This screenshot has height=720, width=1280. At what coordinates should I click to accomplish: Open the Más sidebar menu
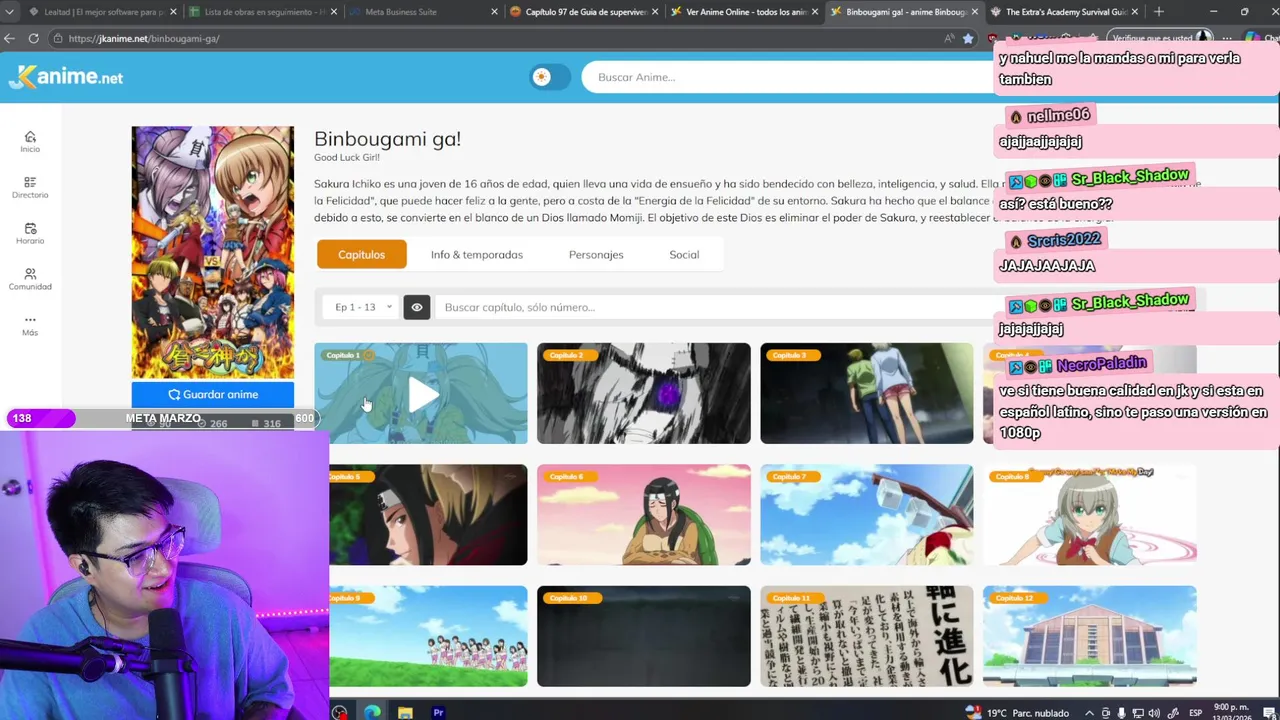tap(30, 326)
